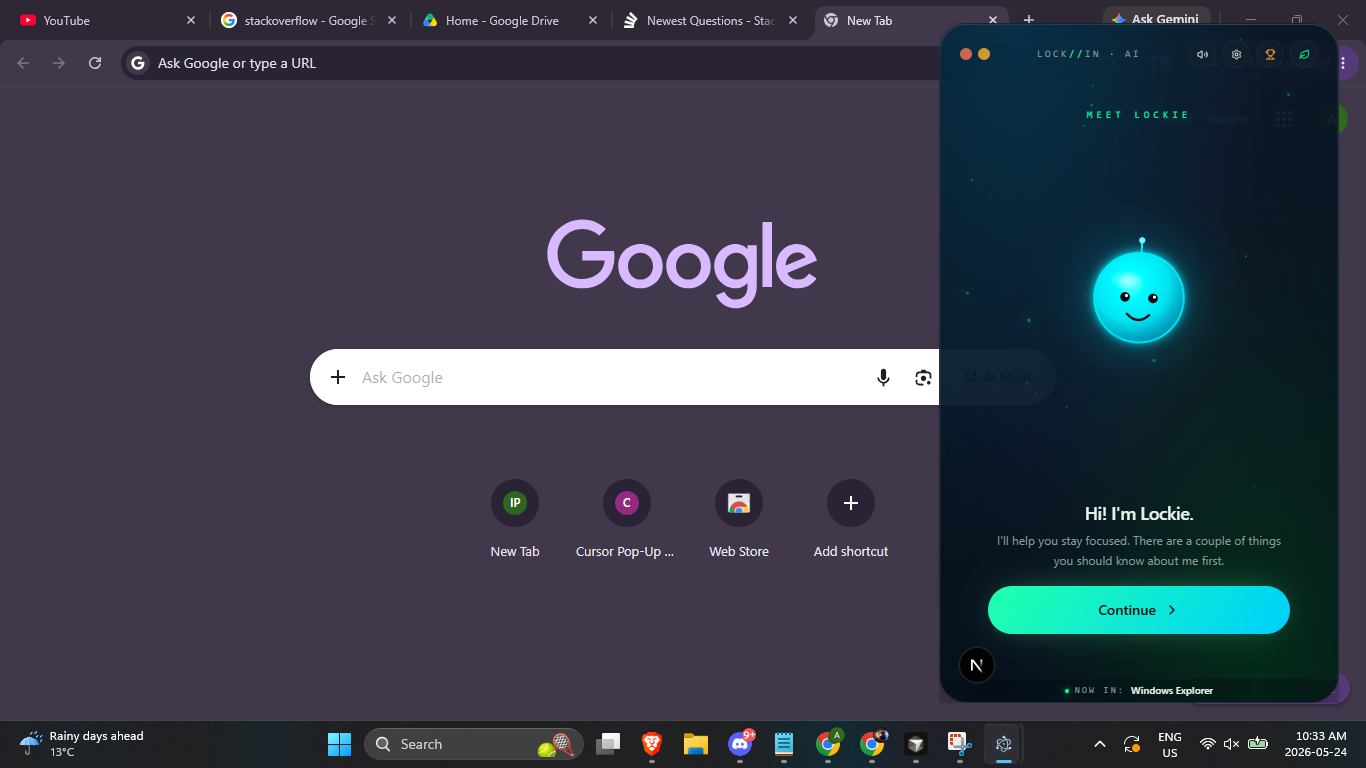This screenshot has width=1366, height=768.
Task: Click the Lockie robot mascot
Action: 1139,295
